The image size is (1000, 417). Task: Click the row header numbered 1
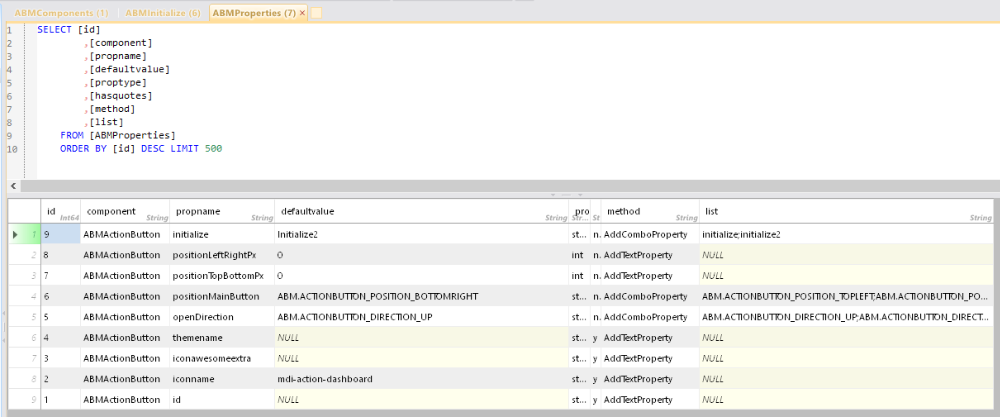(x=25, y=234)
